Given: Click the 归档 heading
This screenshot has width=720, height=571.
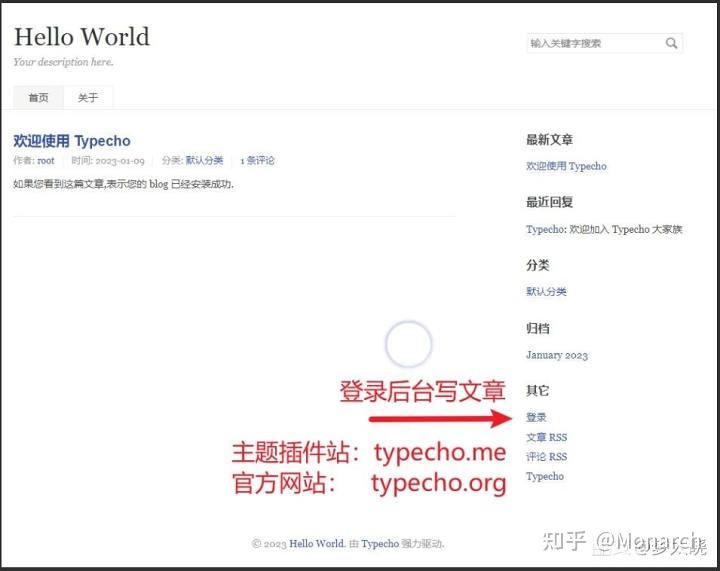Looking at the screenshot, I should point(538,328).
